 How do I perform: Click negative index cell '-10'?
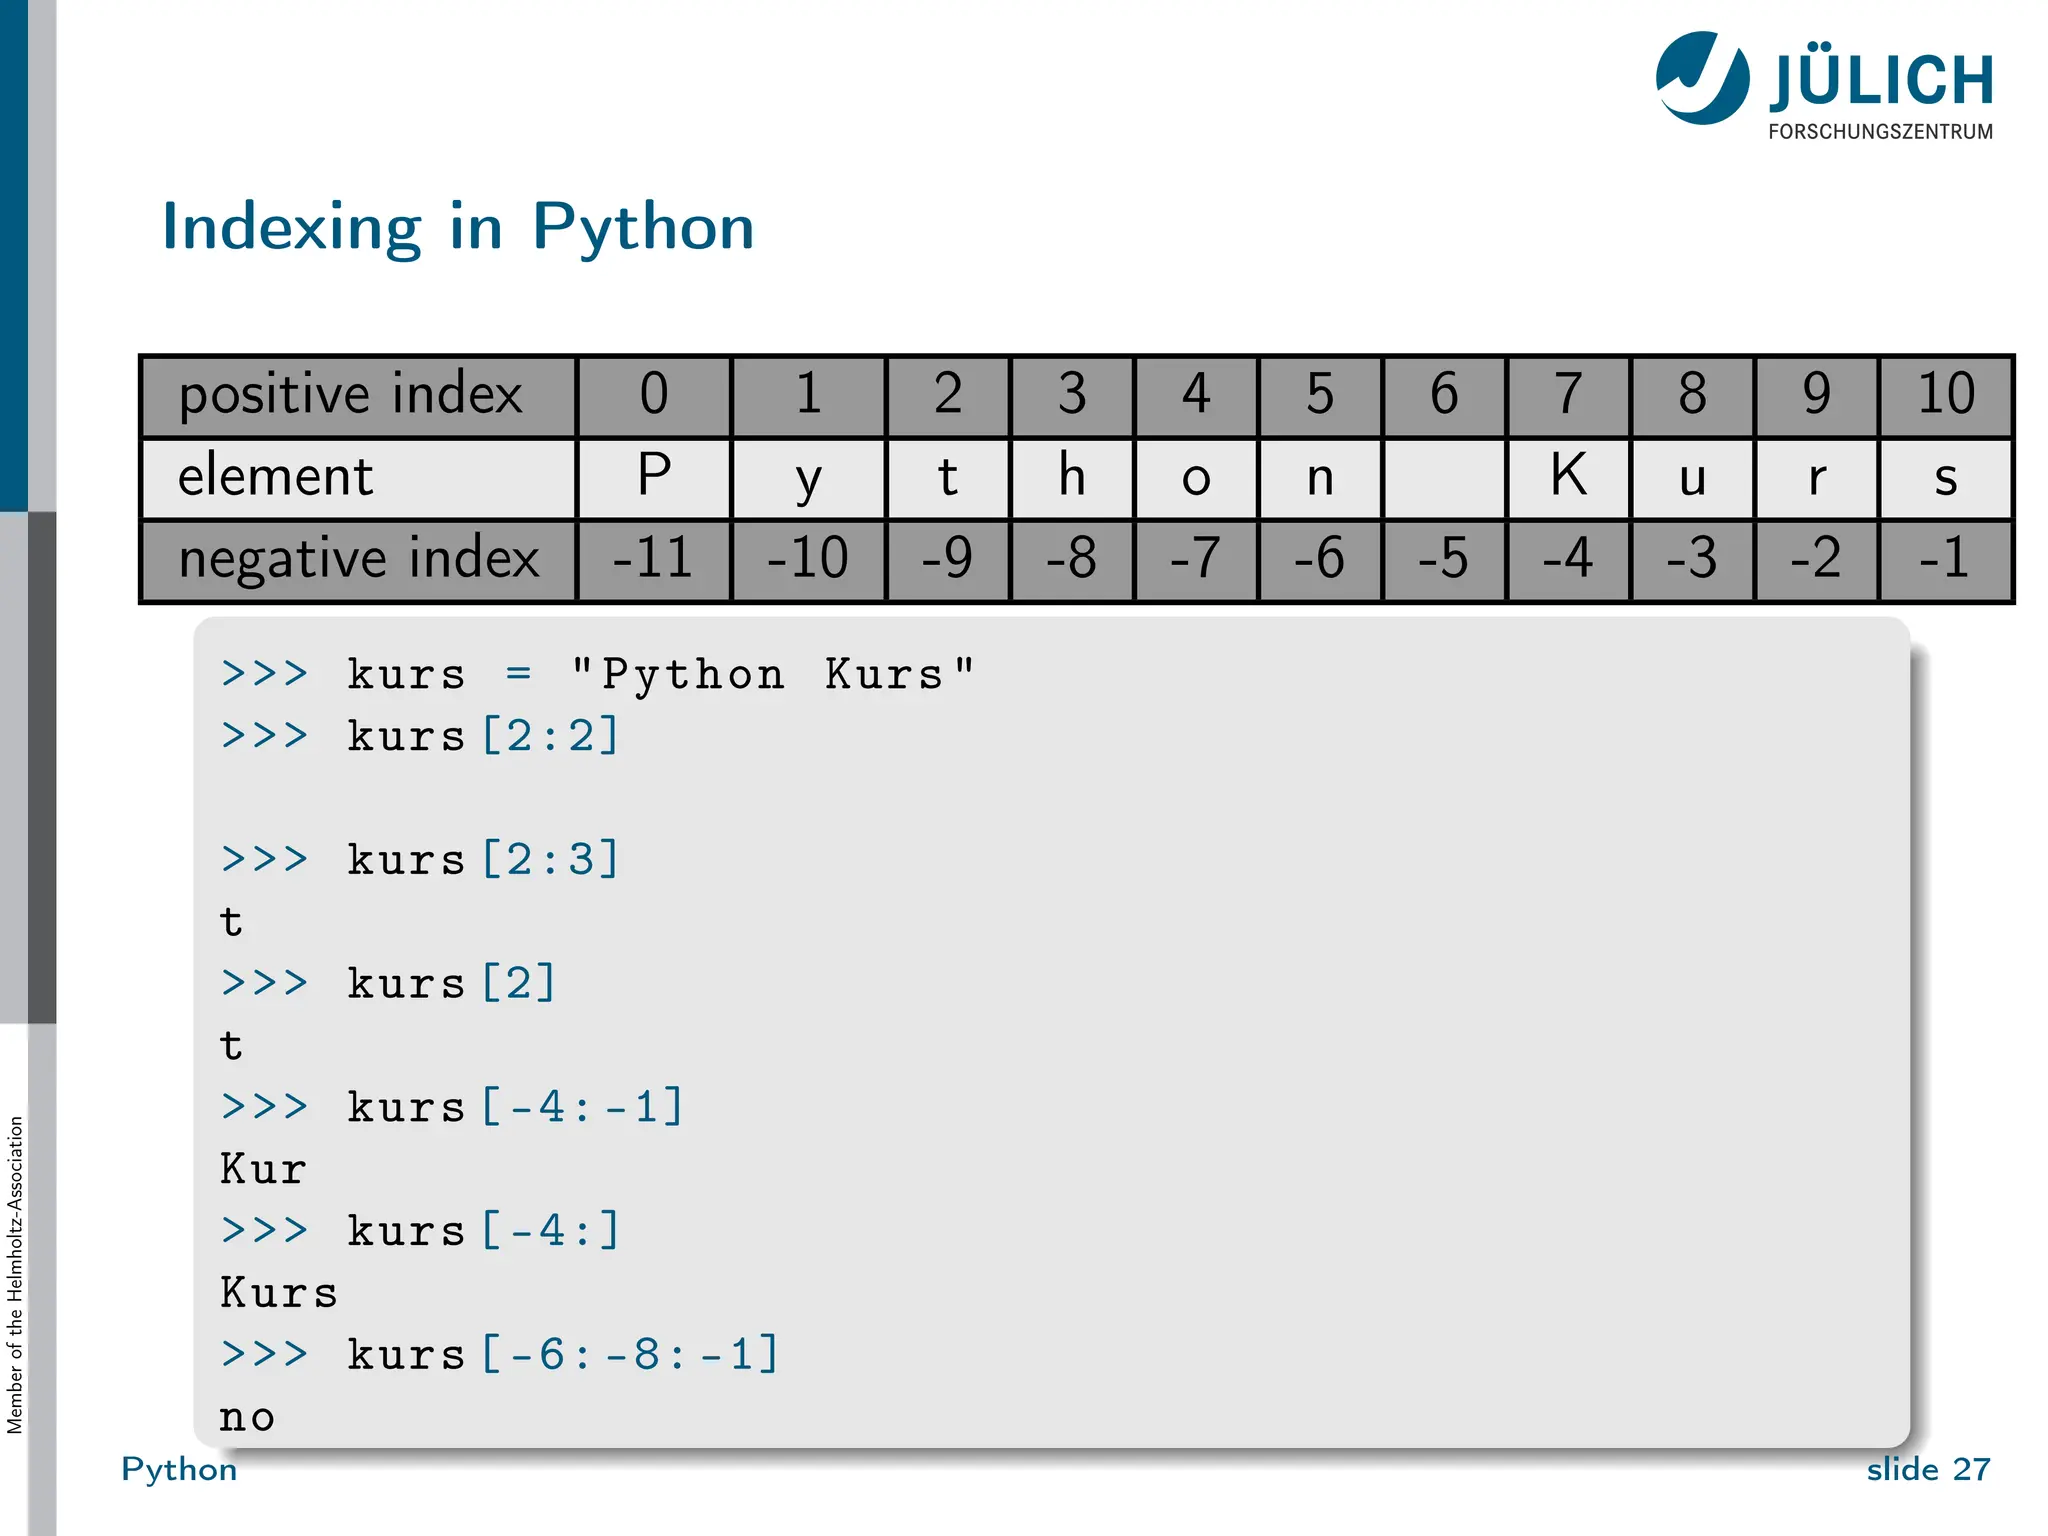(808, 560)
